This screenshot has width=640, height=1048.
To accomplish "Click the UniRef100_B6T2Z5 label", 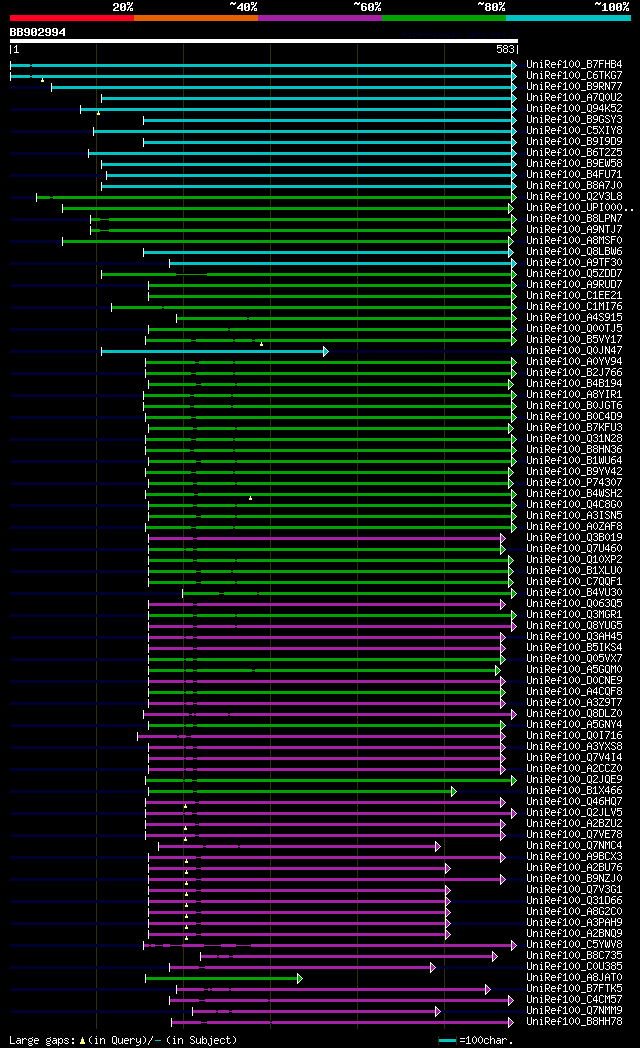I will pyautogui.click(x=574, y=152).
